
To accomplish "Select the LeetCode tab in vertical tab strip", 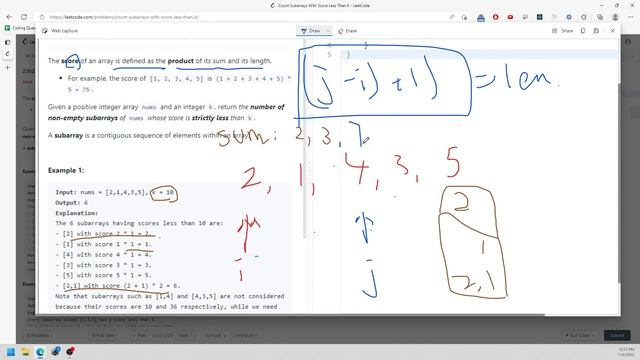I will 7,54.
